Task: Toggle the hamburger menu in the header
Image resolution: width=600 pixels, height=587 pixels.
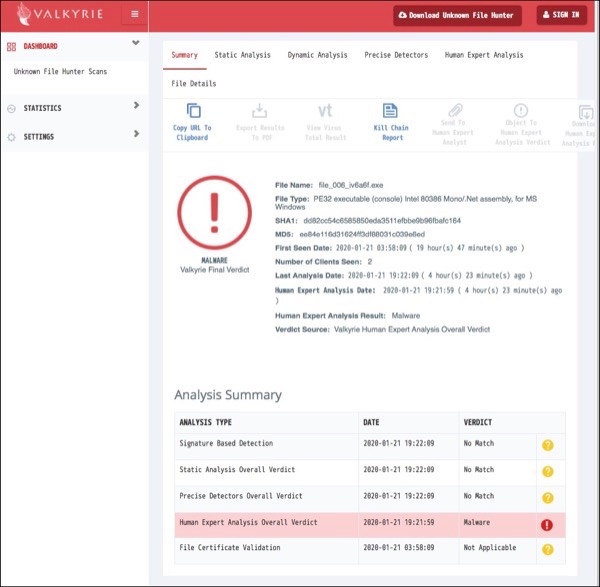Action: [x=134, y=15]
